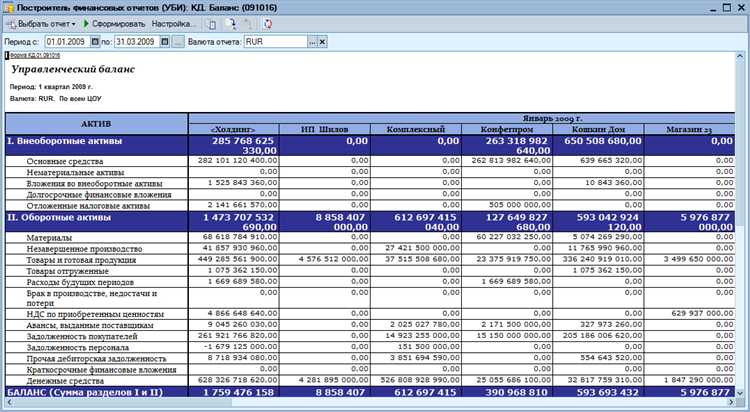Click the period selection ellipsis button

tap(178, 42)
